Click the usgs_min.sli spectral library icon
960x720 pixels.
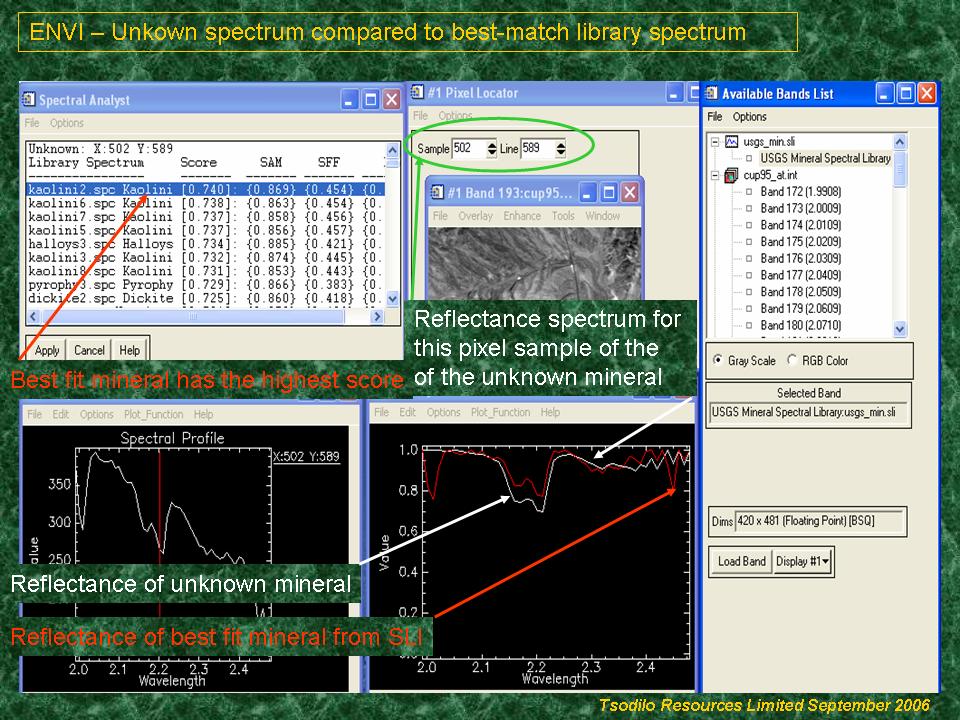732,142
